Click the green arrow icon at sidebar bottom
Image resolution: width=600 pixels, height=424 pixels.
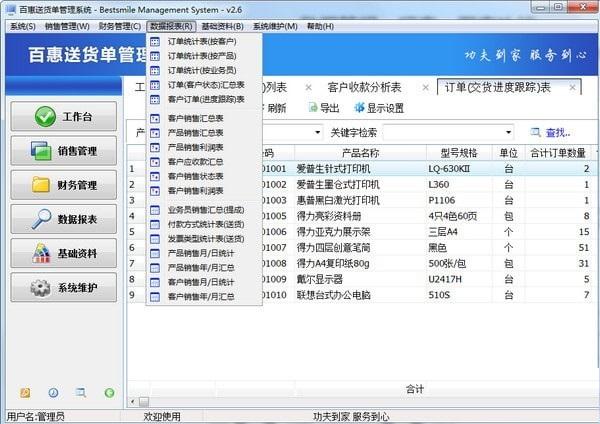[109, 393]
